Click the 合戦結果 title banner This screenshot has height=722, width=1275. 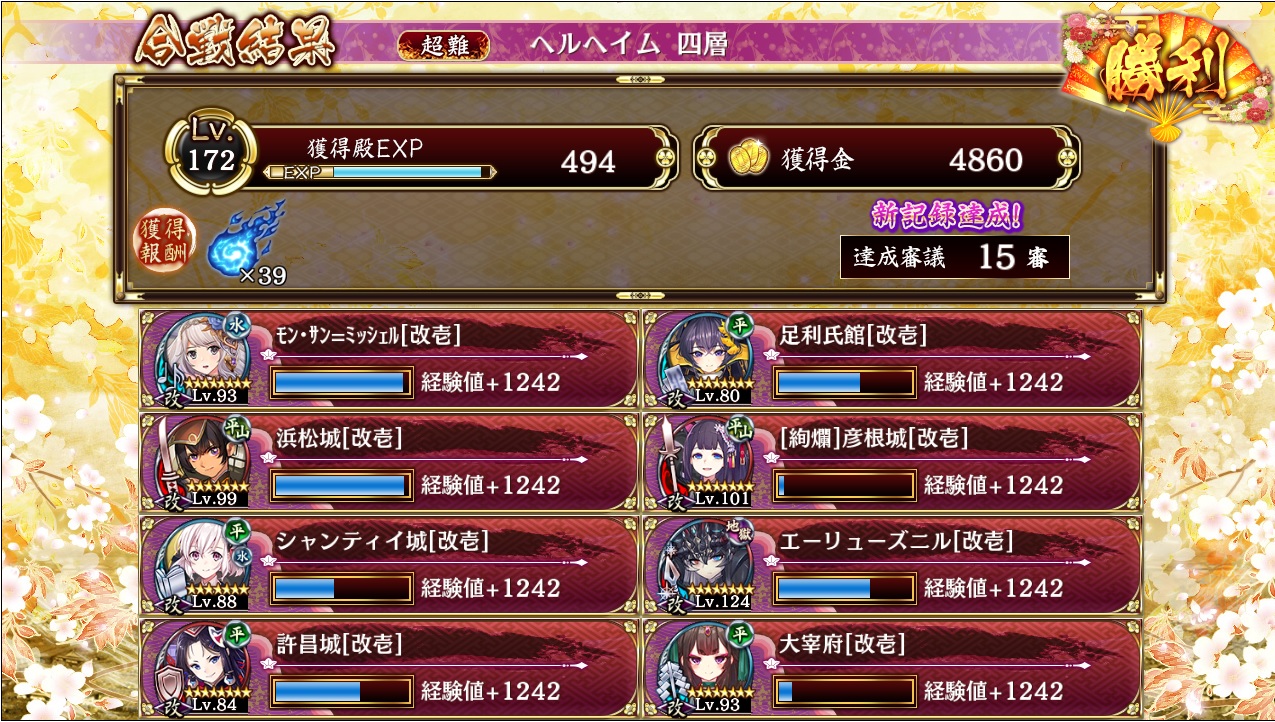[234, 40]
